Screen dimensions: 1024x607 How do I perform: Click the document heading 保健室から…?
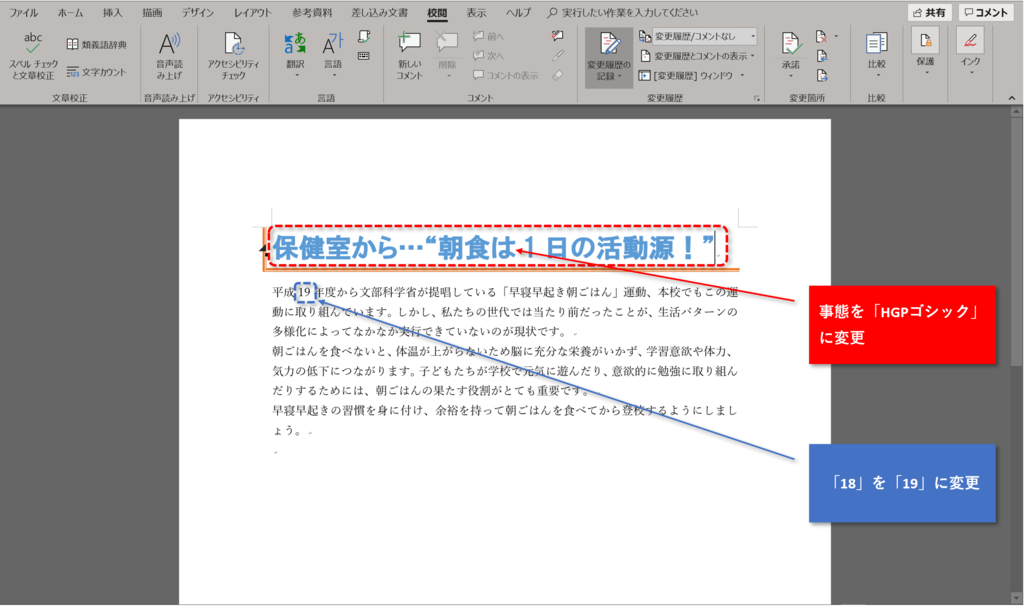pyautogui.click(x=494, y=248)
